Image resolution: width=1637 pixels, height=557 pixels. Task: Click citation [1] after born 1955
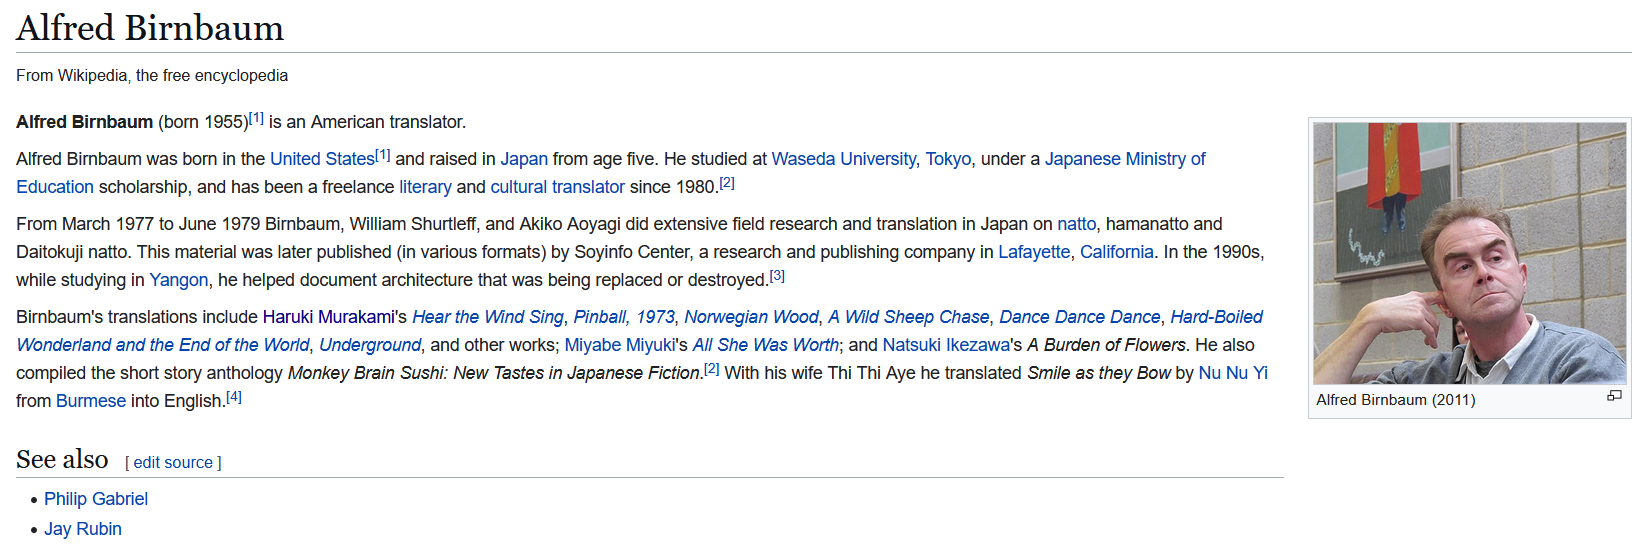[256, 118]
